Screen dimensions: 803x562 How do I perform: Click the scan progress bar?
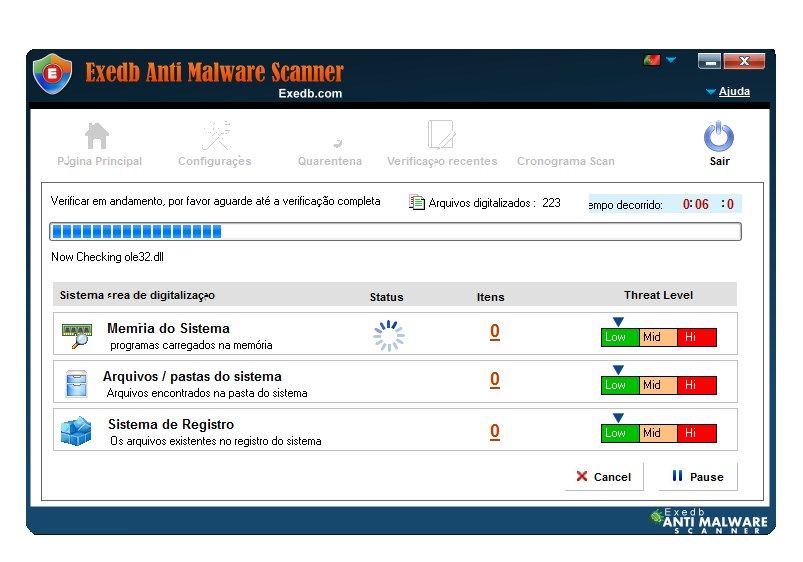click(395, 232)
